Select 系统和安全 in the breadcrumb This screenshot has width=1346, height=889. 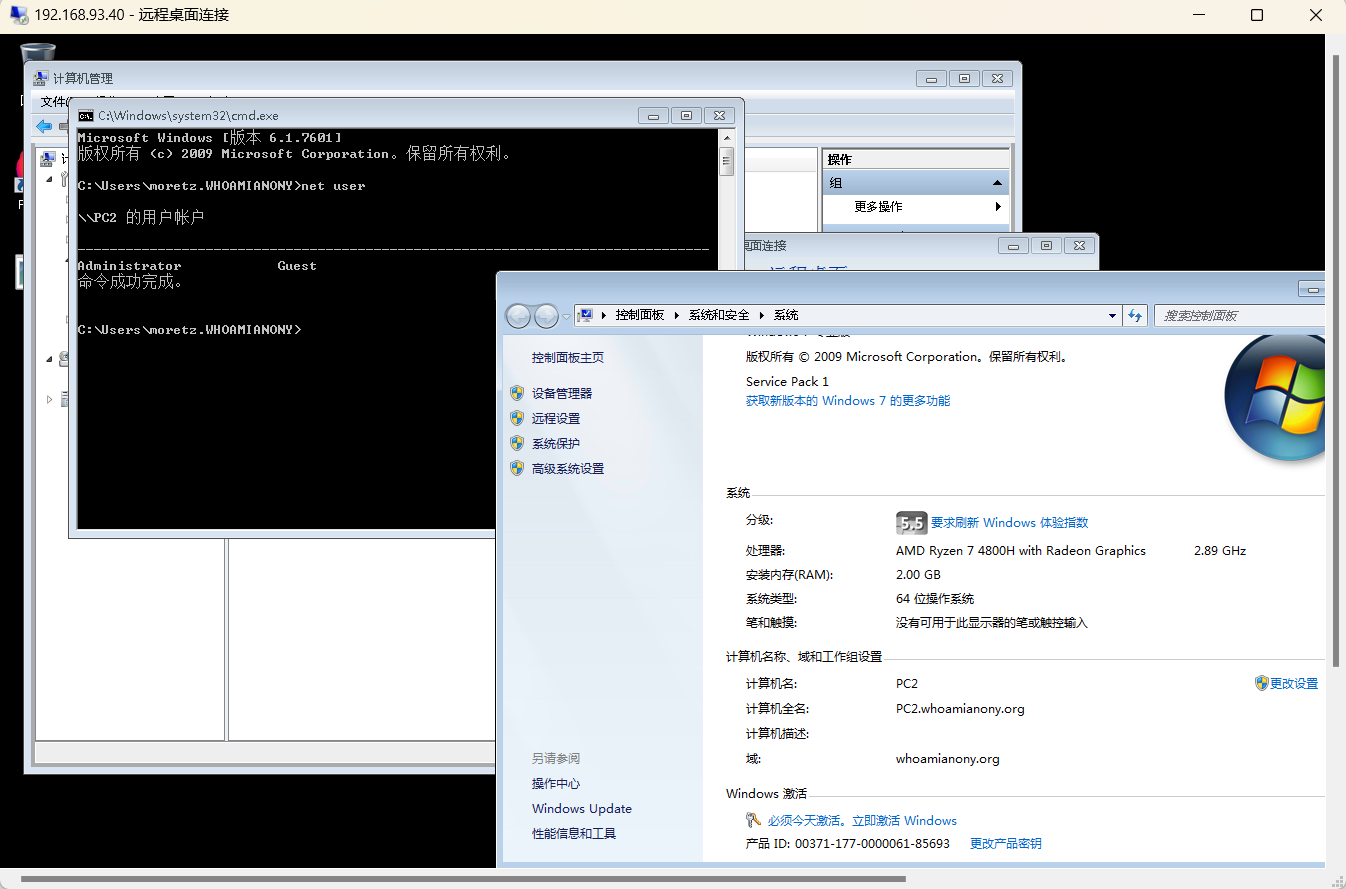click(719, 315)
